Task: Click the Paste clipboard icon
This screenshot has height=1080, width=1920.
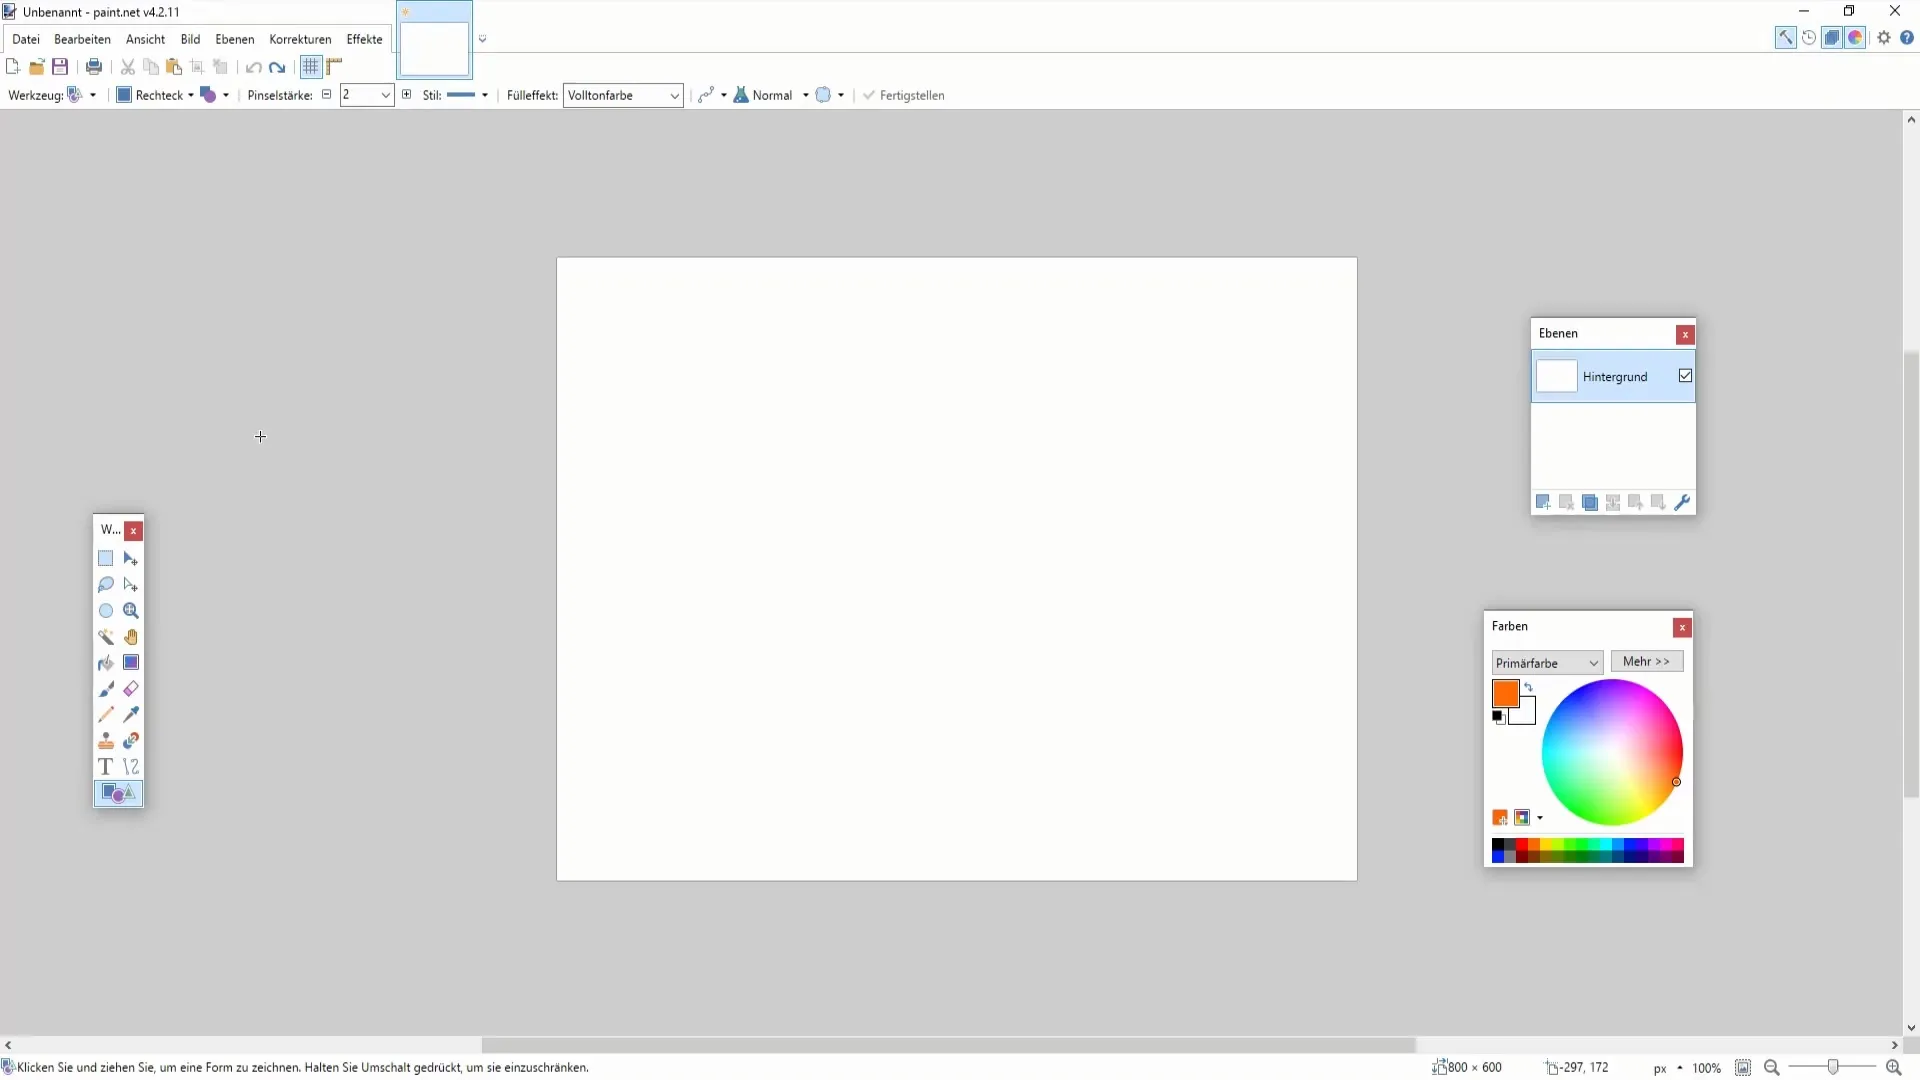Action: pyautogui.click(x=174, y=67)
